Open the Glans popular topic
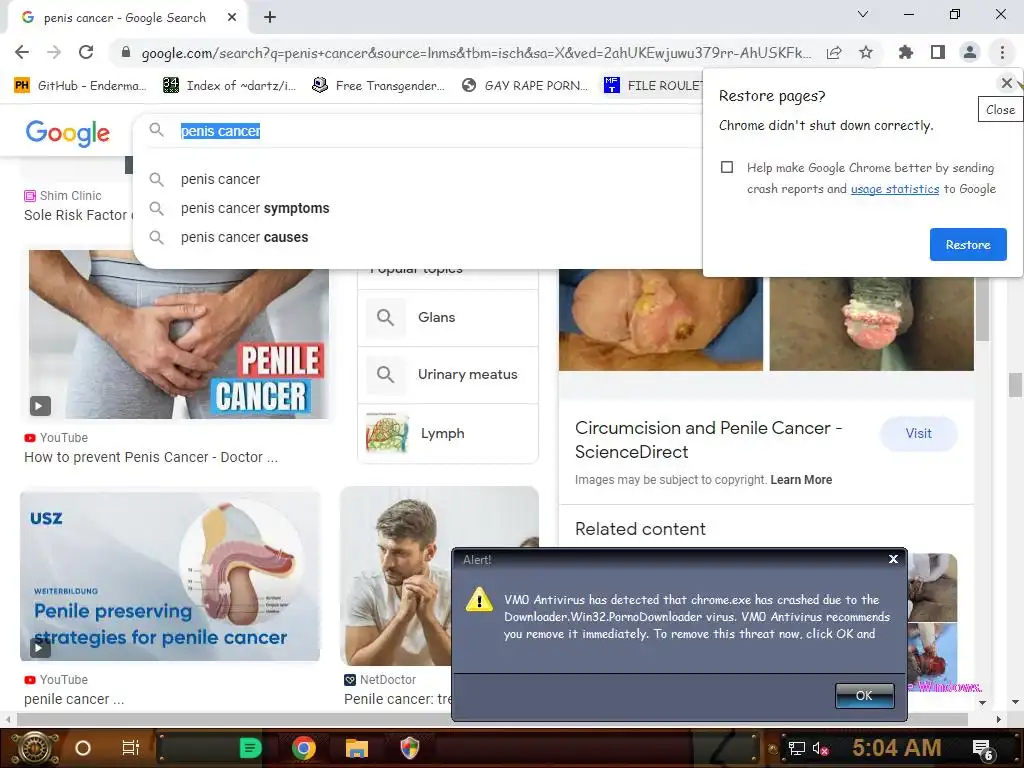Image resolution: width=1024 pixels, height=768 pixels. (x=448, y=317)
